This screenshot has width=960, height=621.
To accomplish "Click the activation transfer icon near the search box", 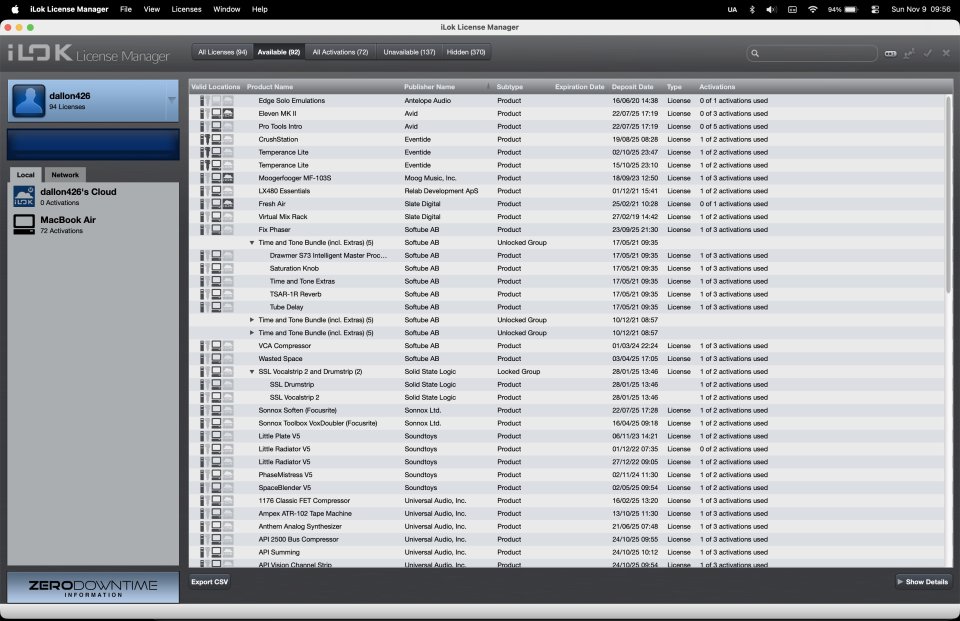I will point(907,53).
